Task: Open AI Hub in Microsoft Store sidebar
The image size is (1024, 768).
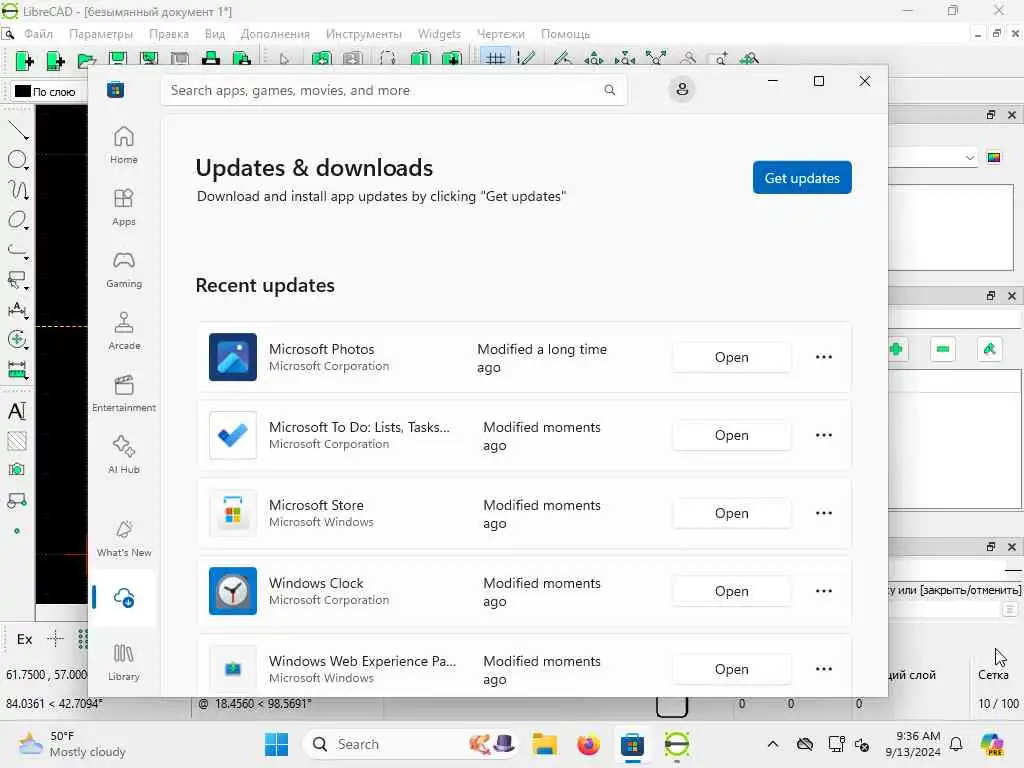Action: (123, 455)
